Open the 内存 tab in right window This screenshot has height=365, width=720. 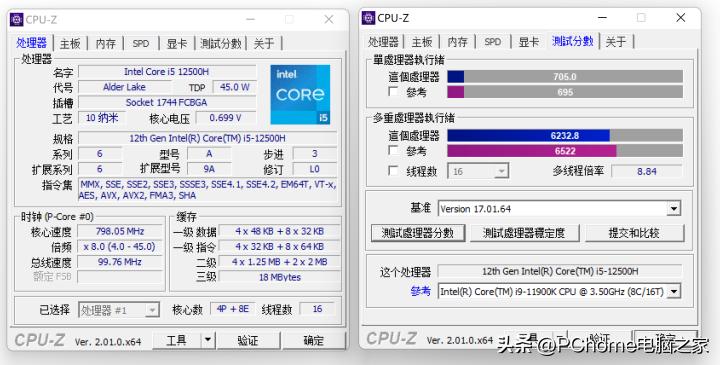(x=457, y=42)
